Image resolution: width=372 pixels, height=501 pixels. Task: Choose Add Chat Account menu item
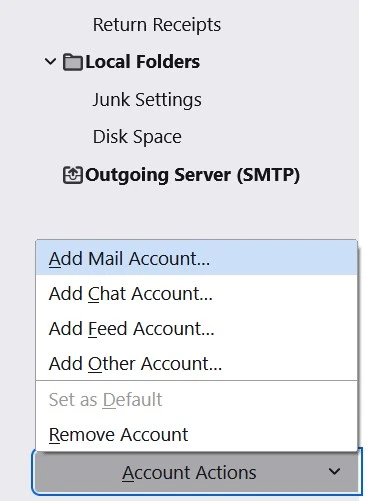[x=196, y=294]
